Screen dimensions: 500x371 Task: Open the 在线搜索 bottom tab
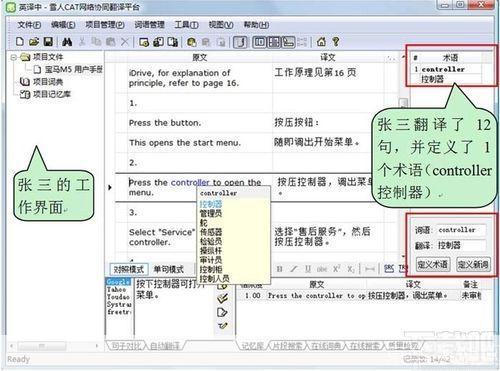364,346
